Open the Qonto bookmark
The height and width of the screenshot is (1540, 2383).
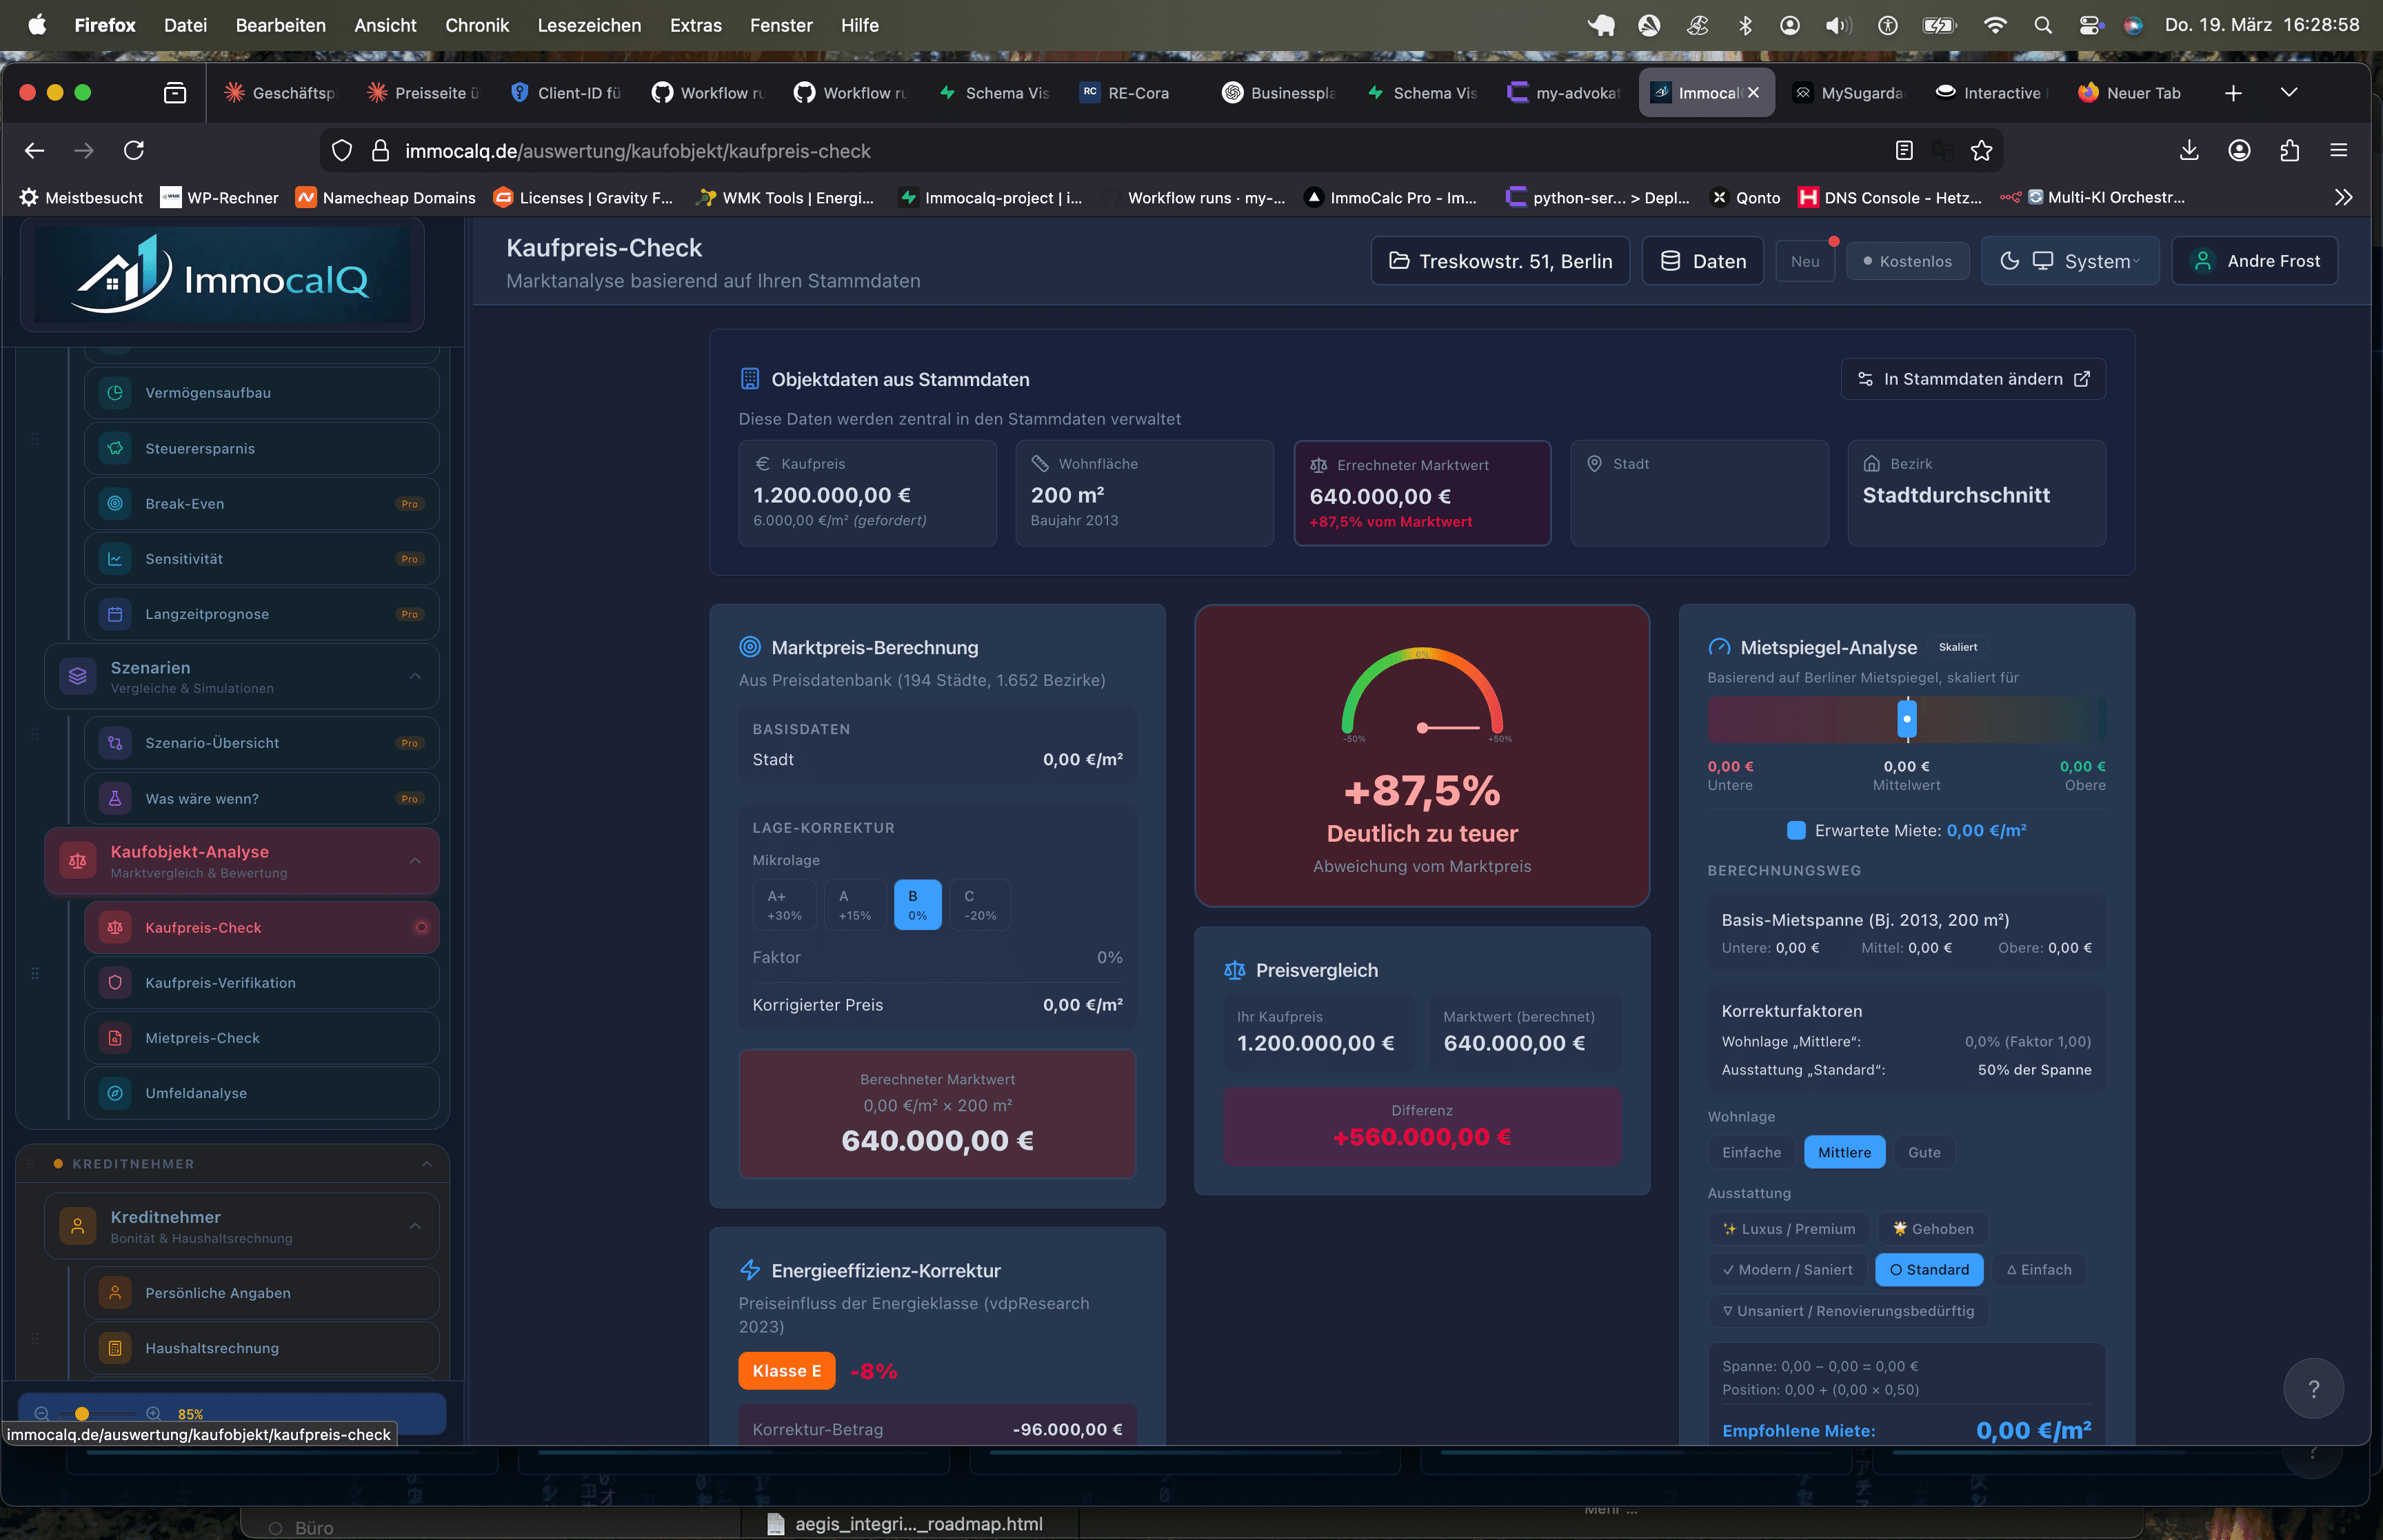[x=1746, y=197]
